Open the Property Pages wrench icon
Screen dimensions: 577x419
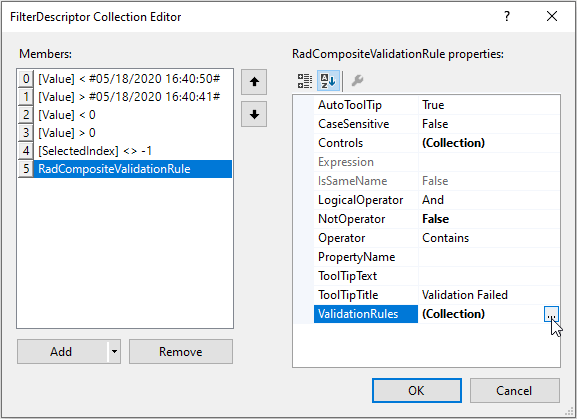[x=357, y=81]
